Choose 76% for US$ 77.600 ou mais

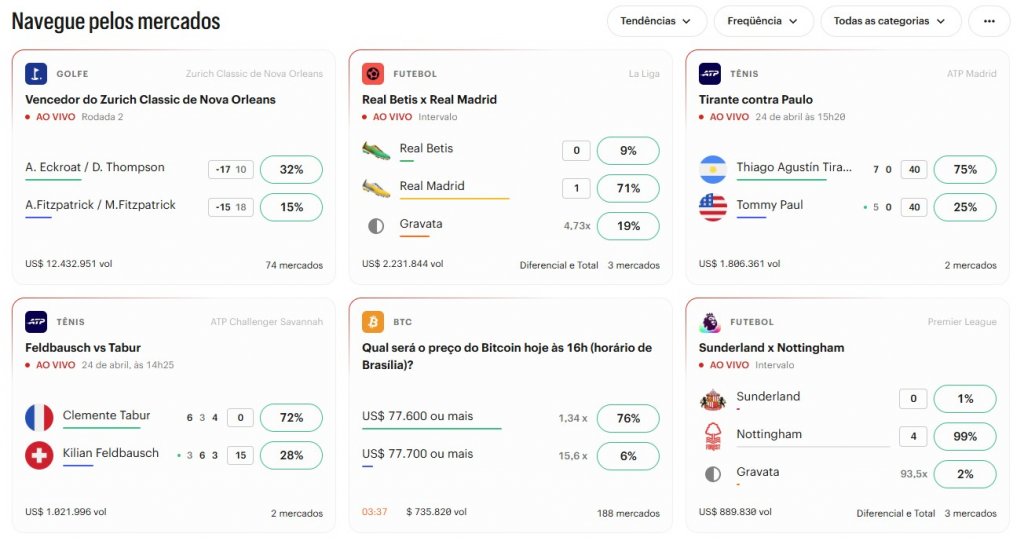click(628, 418)
